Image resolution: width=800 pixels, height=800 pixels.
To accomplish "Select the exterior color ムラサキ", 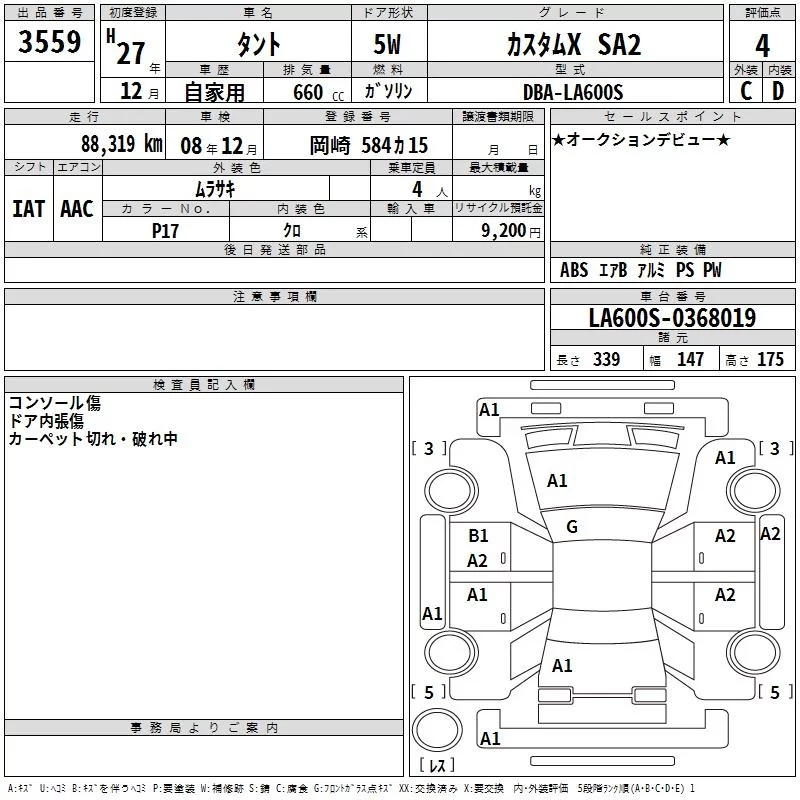I will pos(215,189).
